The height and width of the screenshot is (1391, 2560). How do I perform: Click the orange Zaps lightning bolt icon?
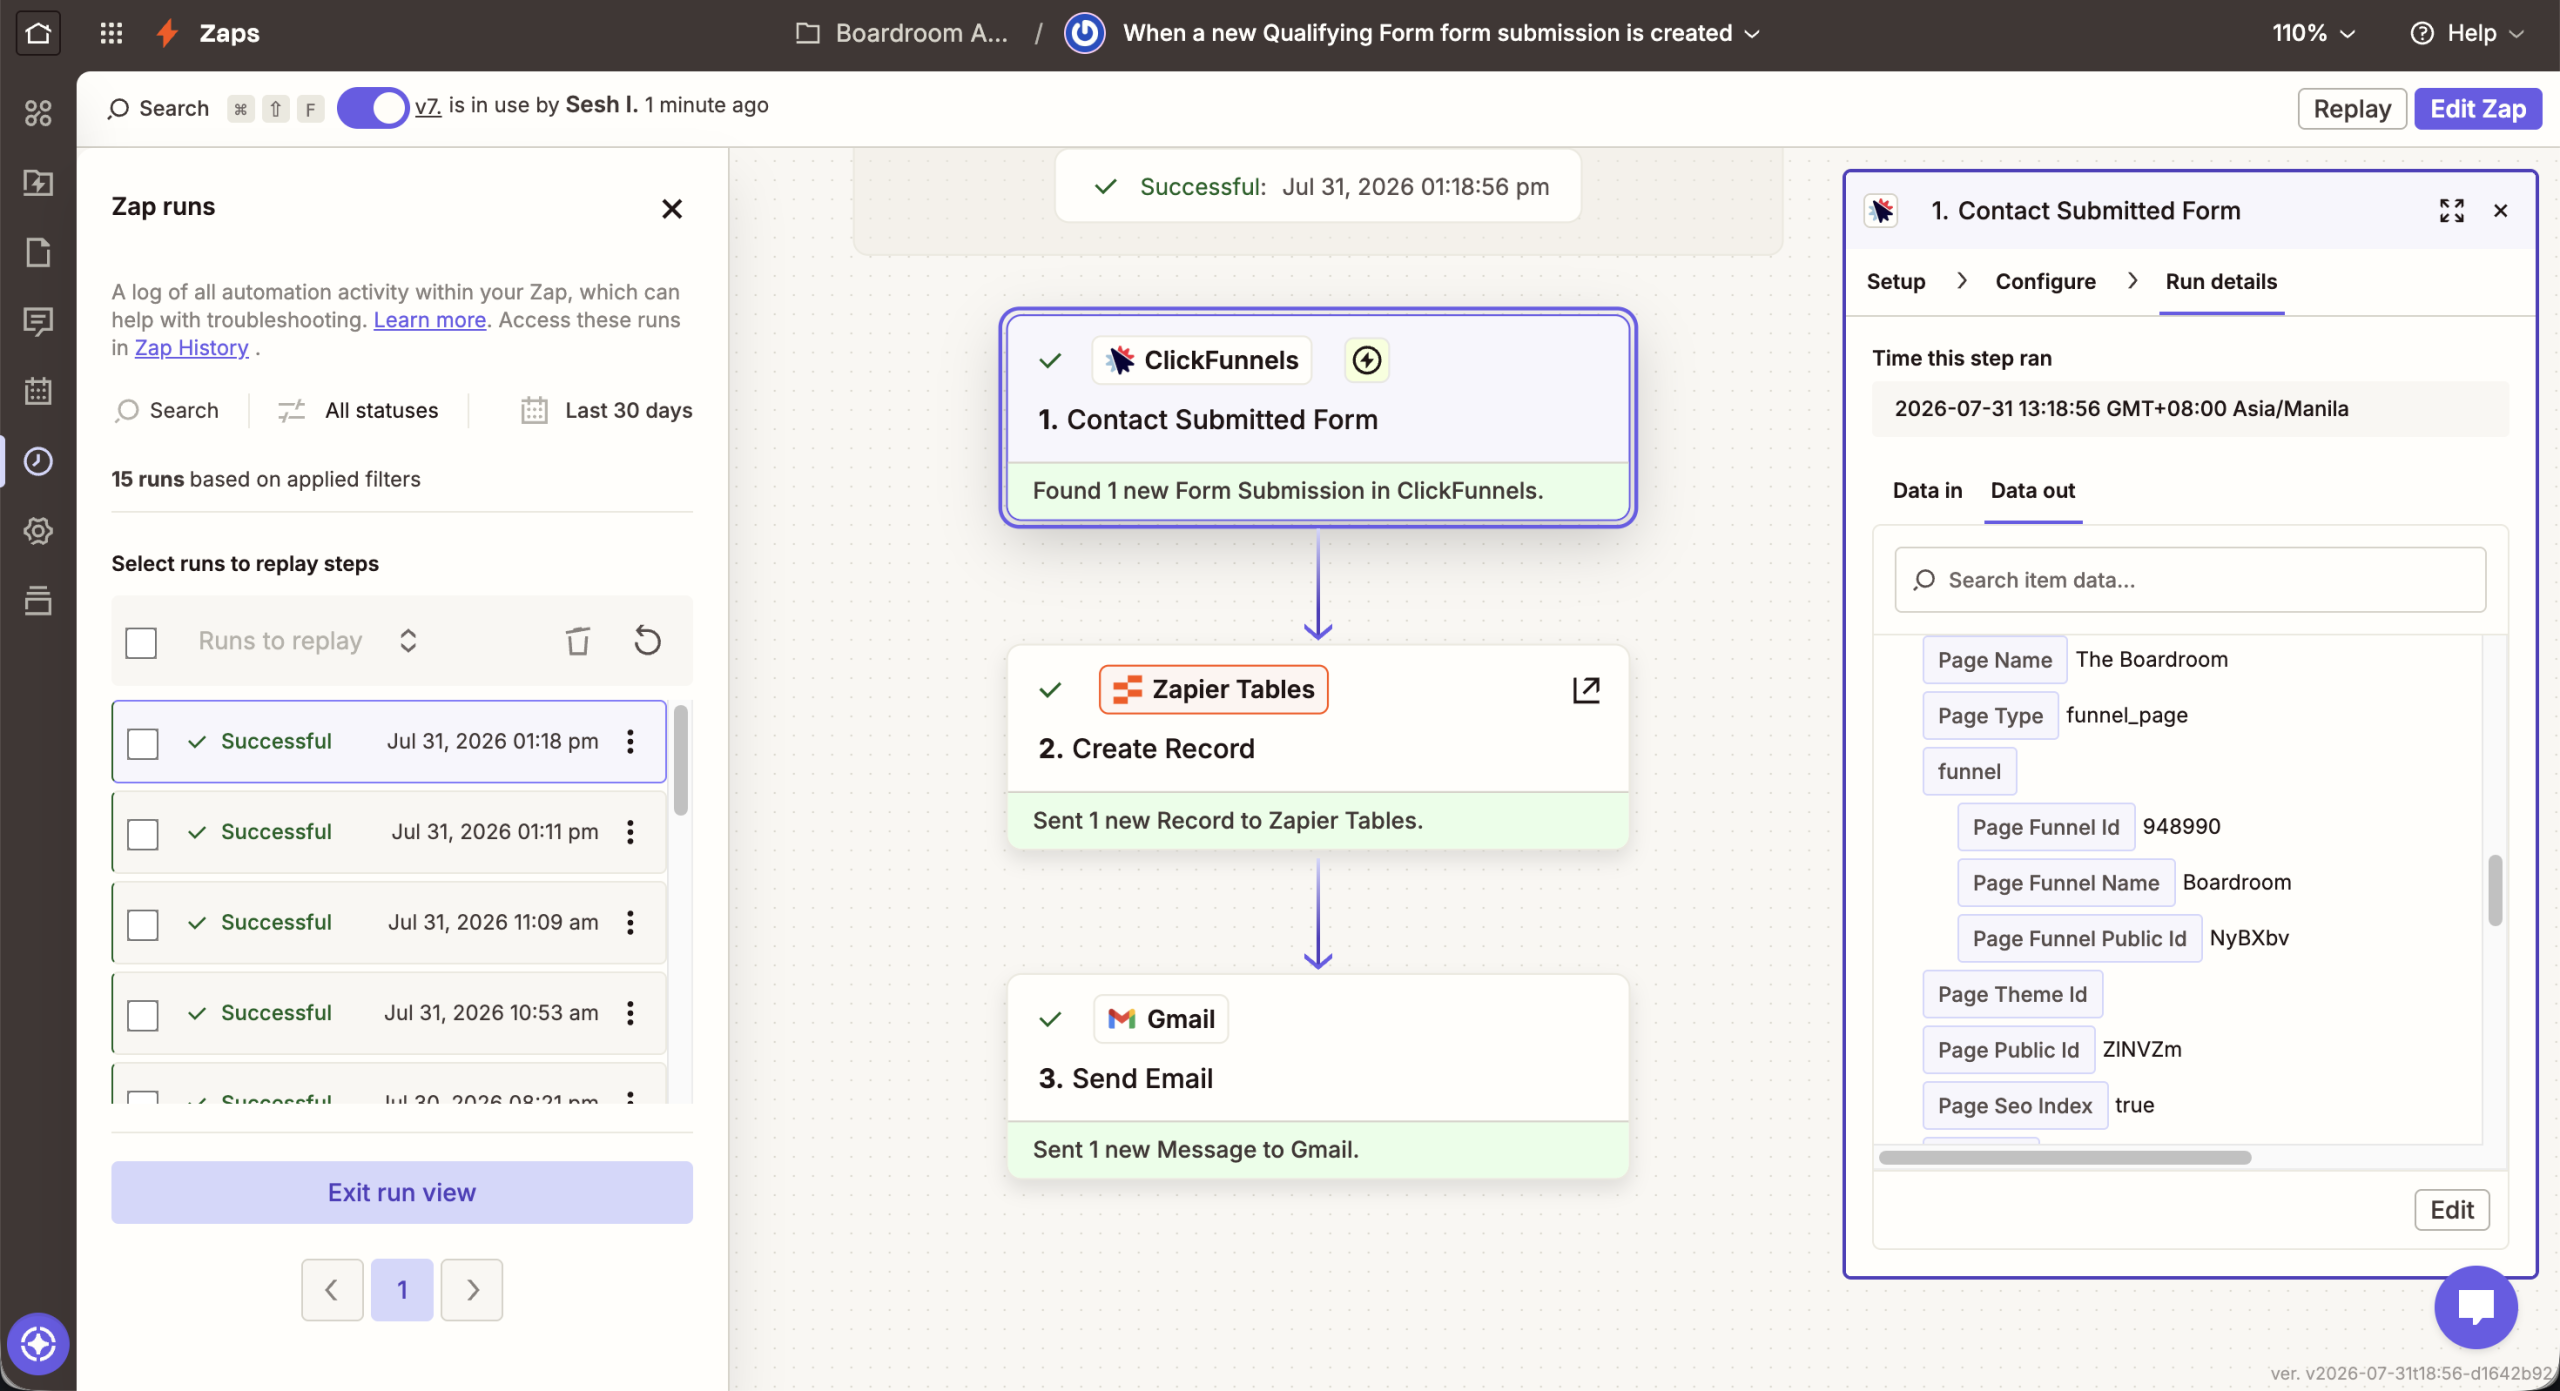point(167,33)
